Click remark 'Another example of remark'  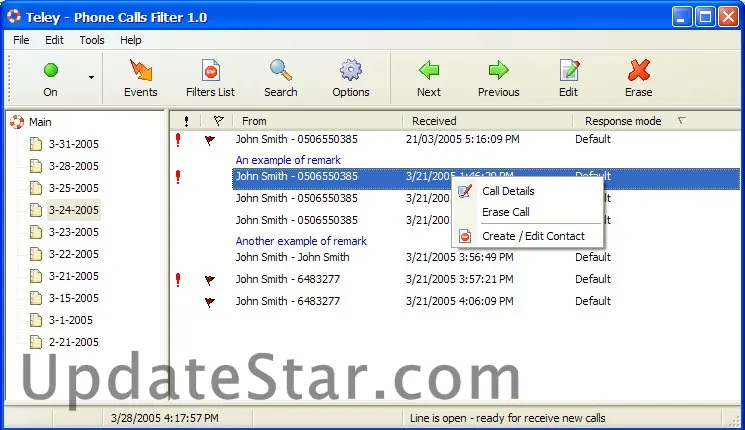(x=301, y=241)
